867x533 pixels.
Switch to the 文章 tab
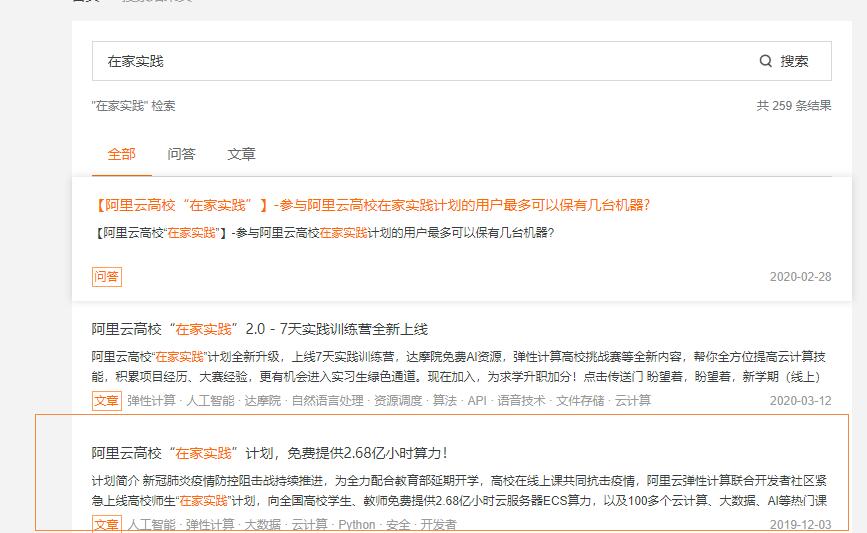pyautogui.click(x=241, y=154)
